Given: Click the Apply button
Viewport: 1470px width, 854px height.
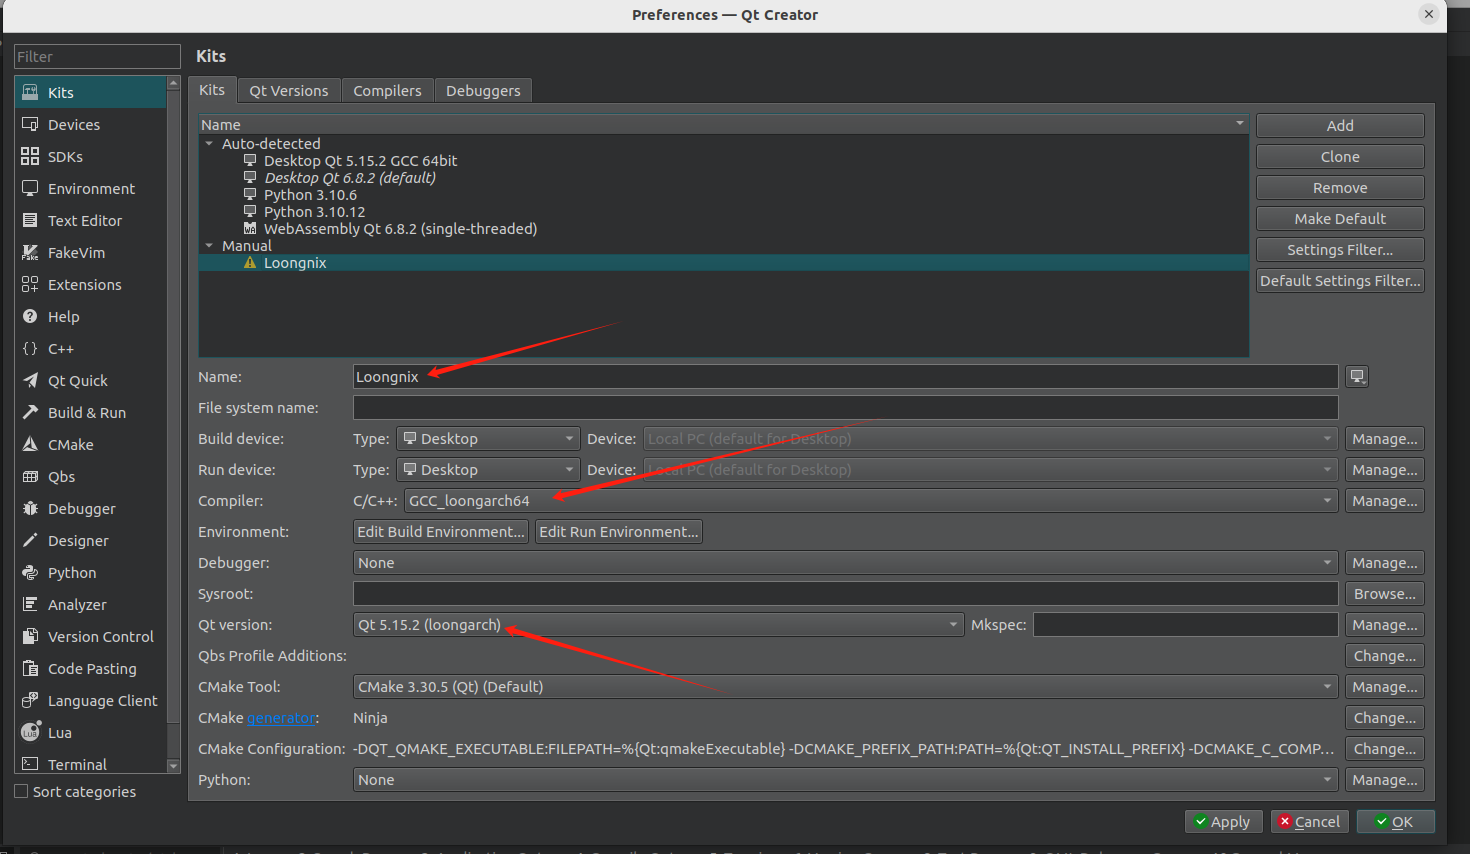Looking at the screenshot, I should tap(1223, 821).
